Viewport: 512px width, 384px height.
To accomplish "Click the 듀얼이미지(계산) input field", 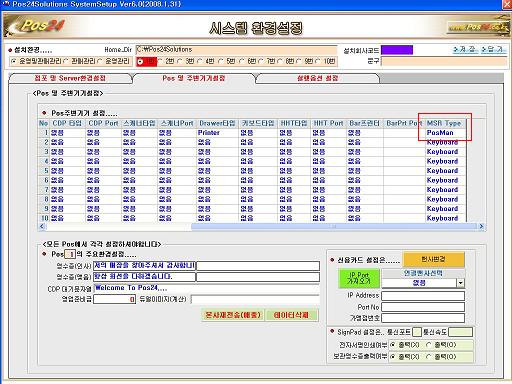I will coord(255,299).
